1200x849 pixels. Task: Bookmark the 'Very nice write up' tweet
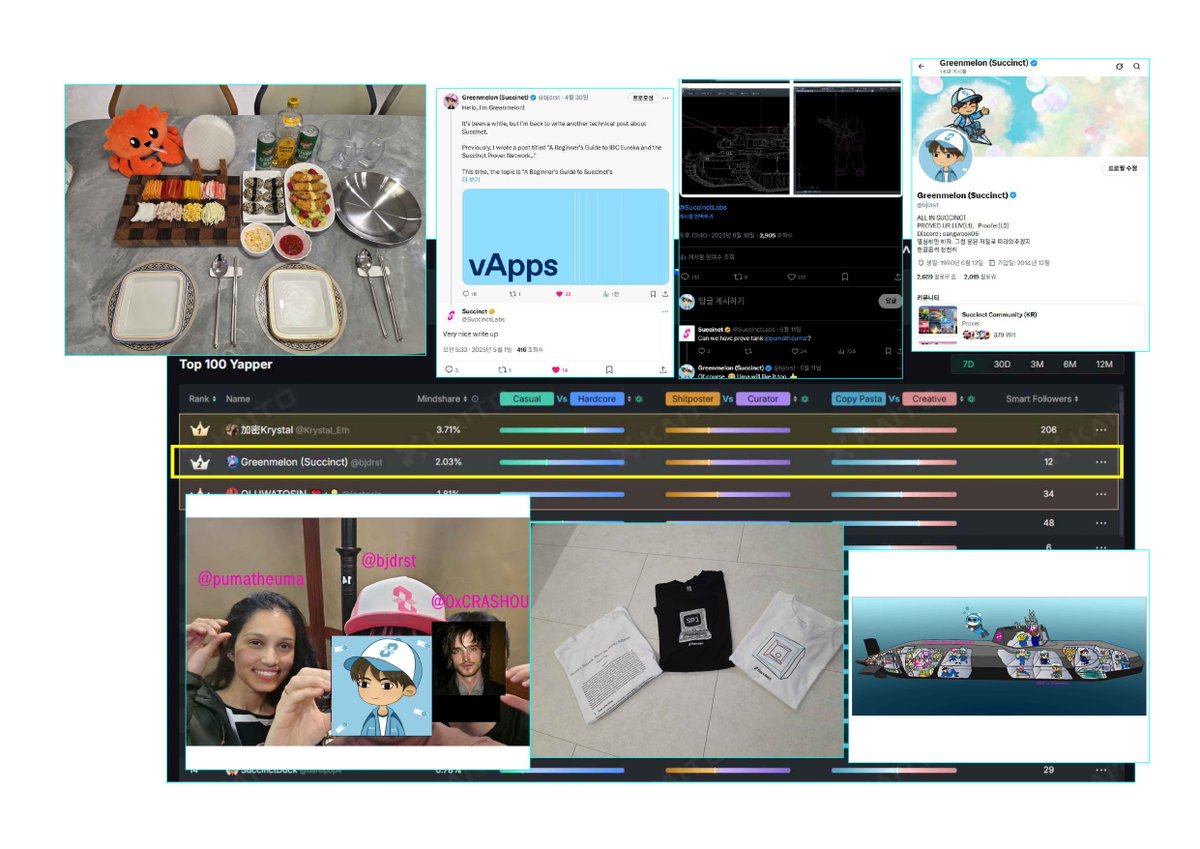point(608,370)
